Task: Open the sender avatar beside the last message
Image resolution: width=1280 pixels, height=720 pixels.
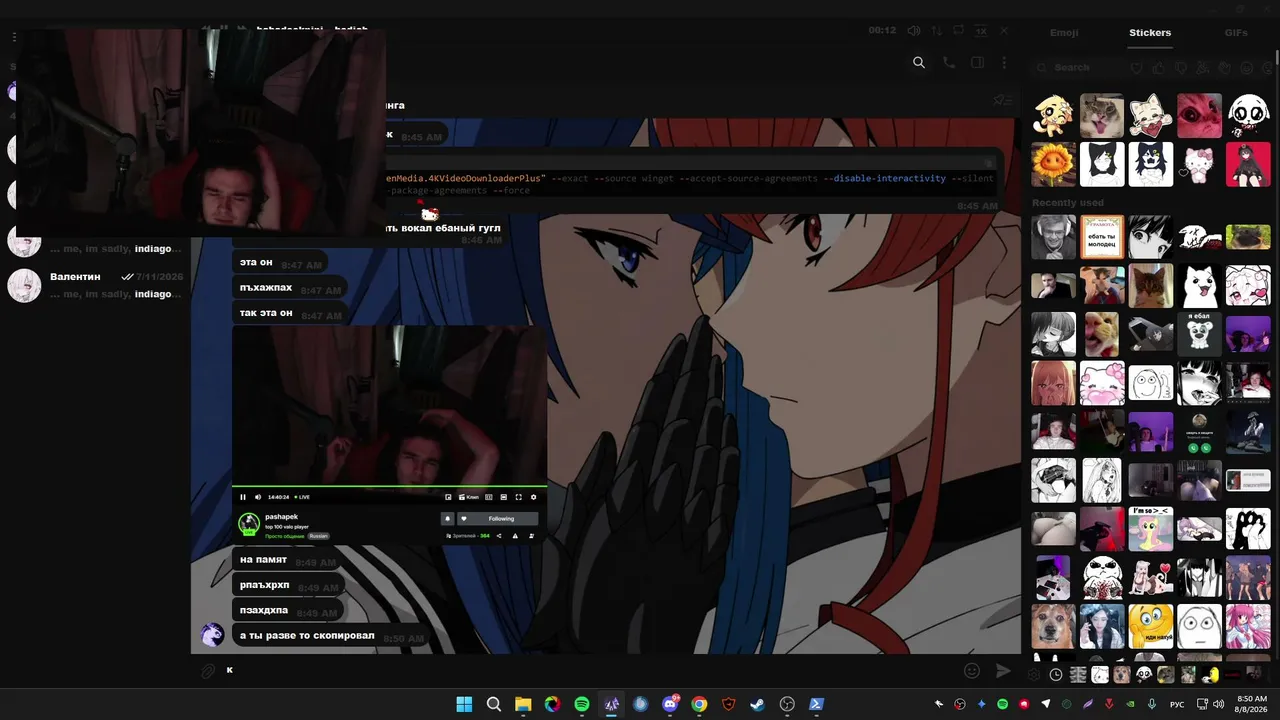Action: click(x=212, y=635)
